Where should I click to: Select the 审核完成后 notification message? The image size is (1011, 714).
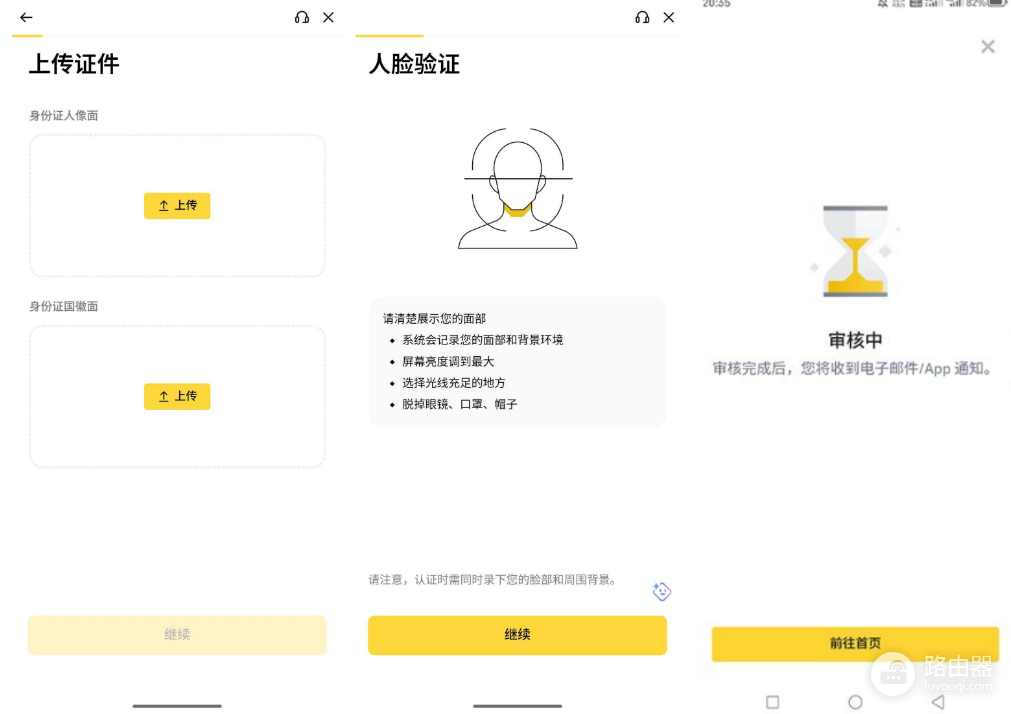point(852,369)
